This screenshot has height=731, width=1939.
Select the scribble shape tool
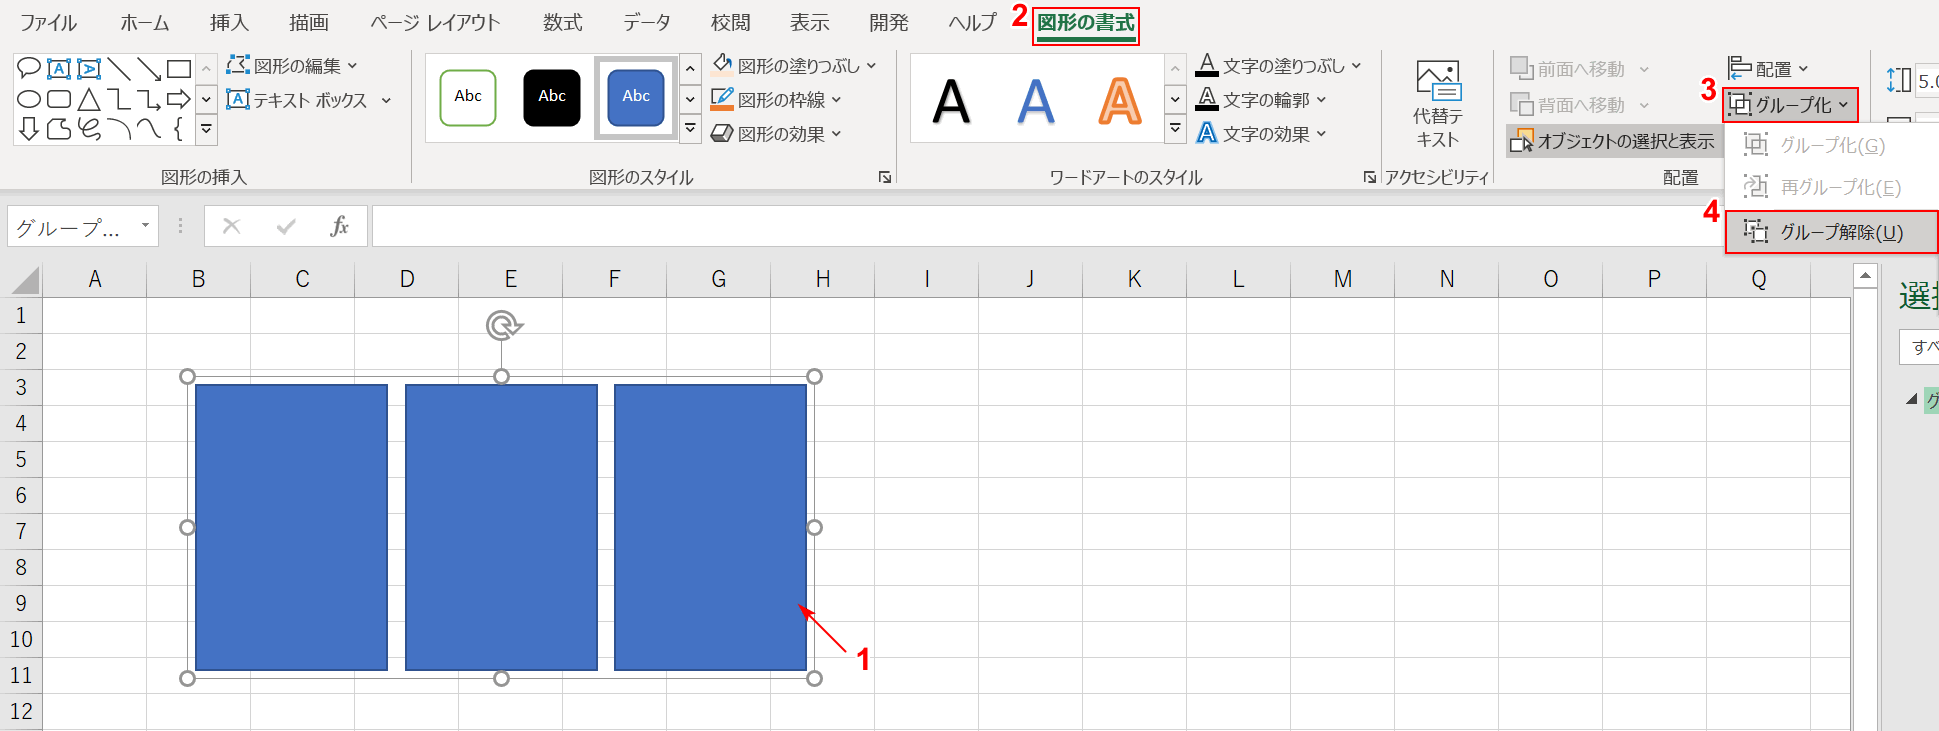pyautogui.click(x=89, y=129)
